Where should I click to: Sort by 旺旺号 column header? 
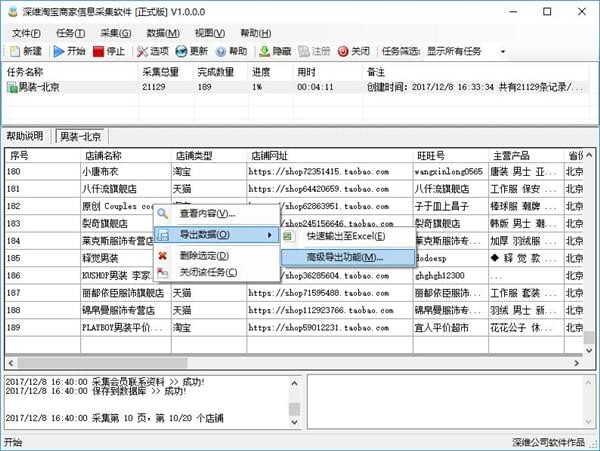pyautogui.click(x=451, y=156)
